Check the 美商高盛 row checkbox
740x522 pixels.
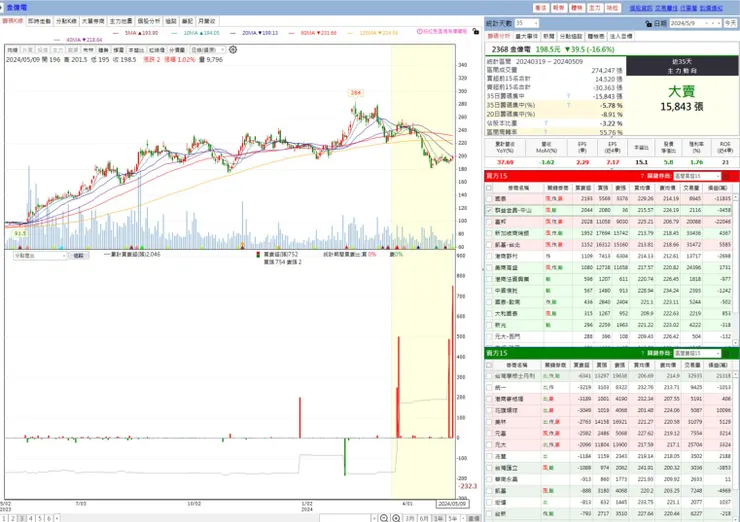pos(489,268)
